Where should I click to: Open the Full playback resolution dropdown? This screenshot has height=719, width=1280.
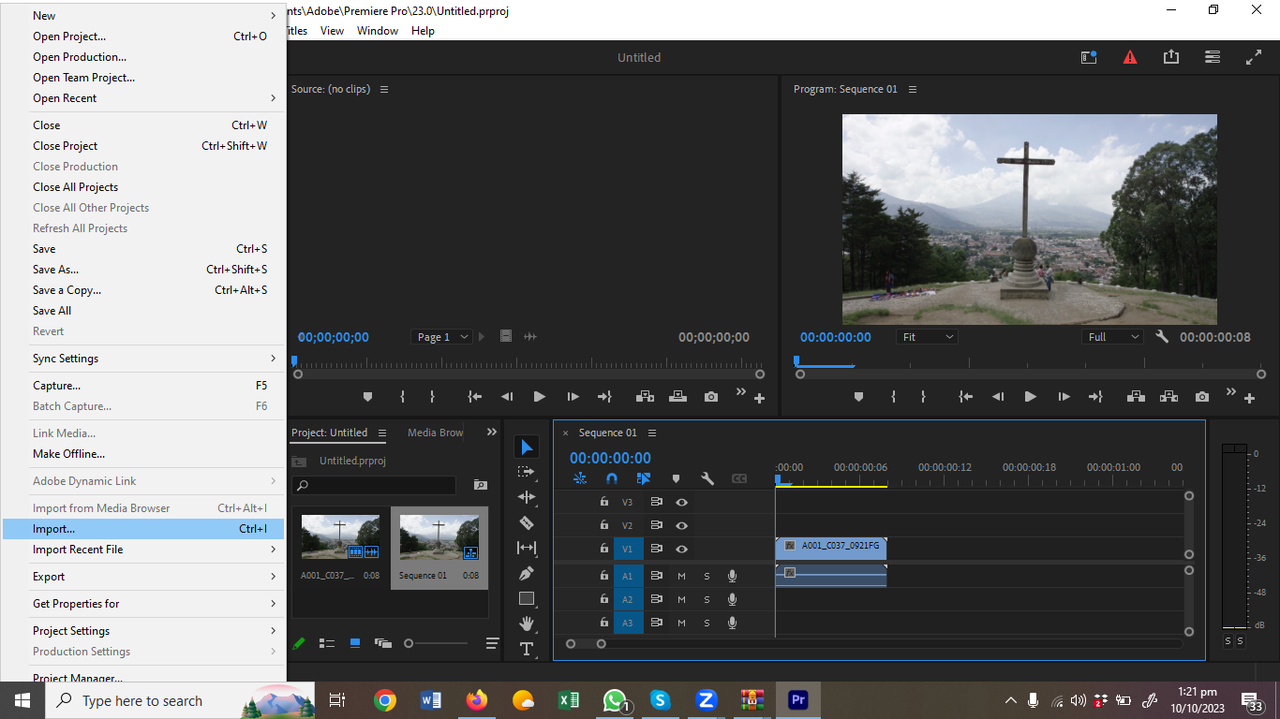[x=1114, y=337]
